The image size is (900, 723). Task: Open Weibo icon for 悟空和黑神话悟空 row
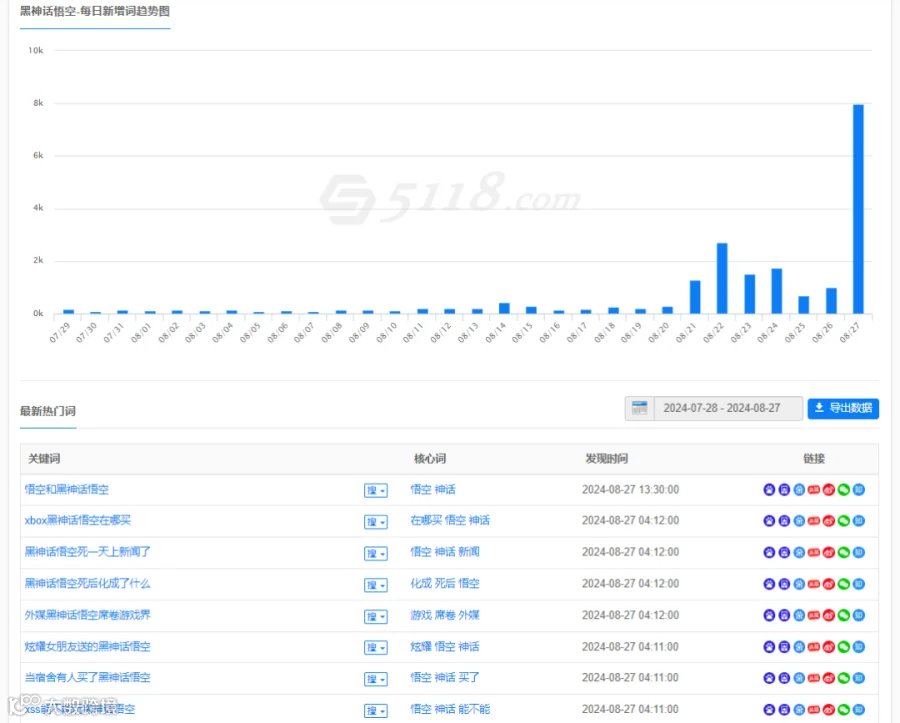coord(829,489)
